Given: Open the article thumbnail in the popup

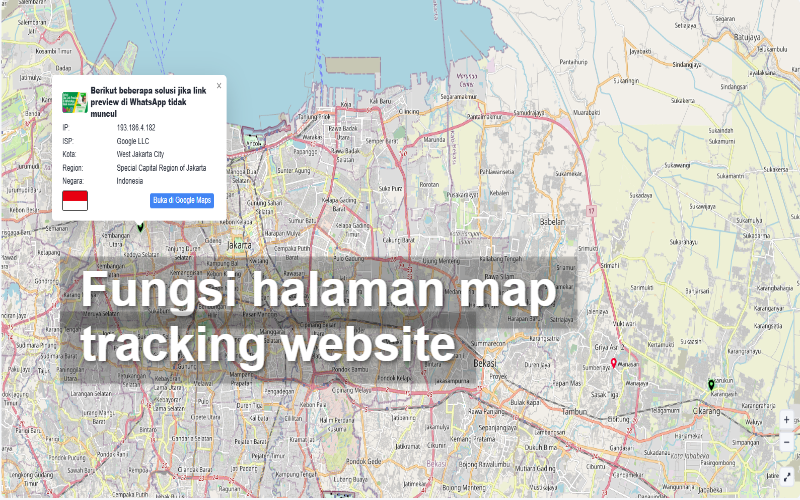Looking at the screenshot, I should (74, 101).
